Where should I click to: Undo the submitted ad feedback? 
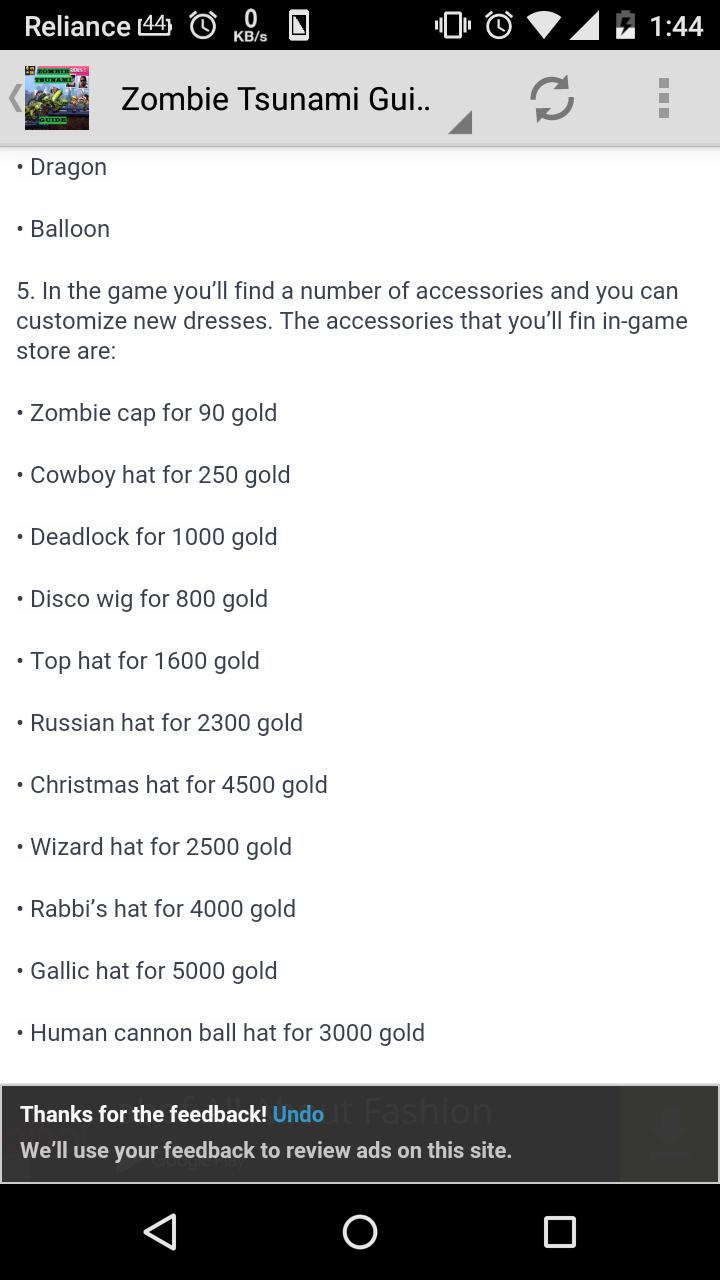point(297,1114)
